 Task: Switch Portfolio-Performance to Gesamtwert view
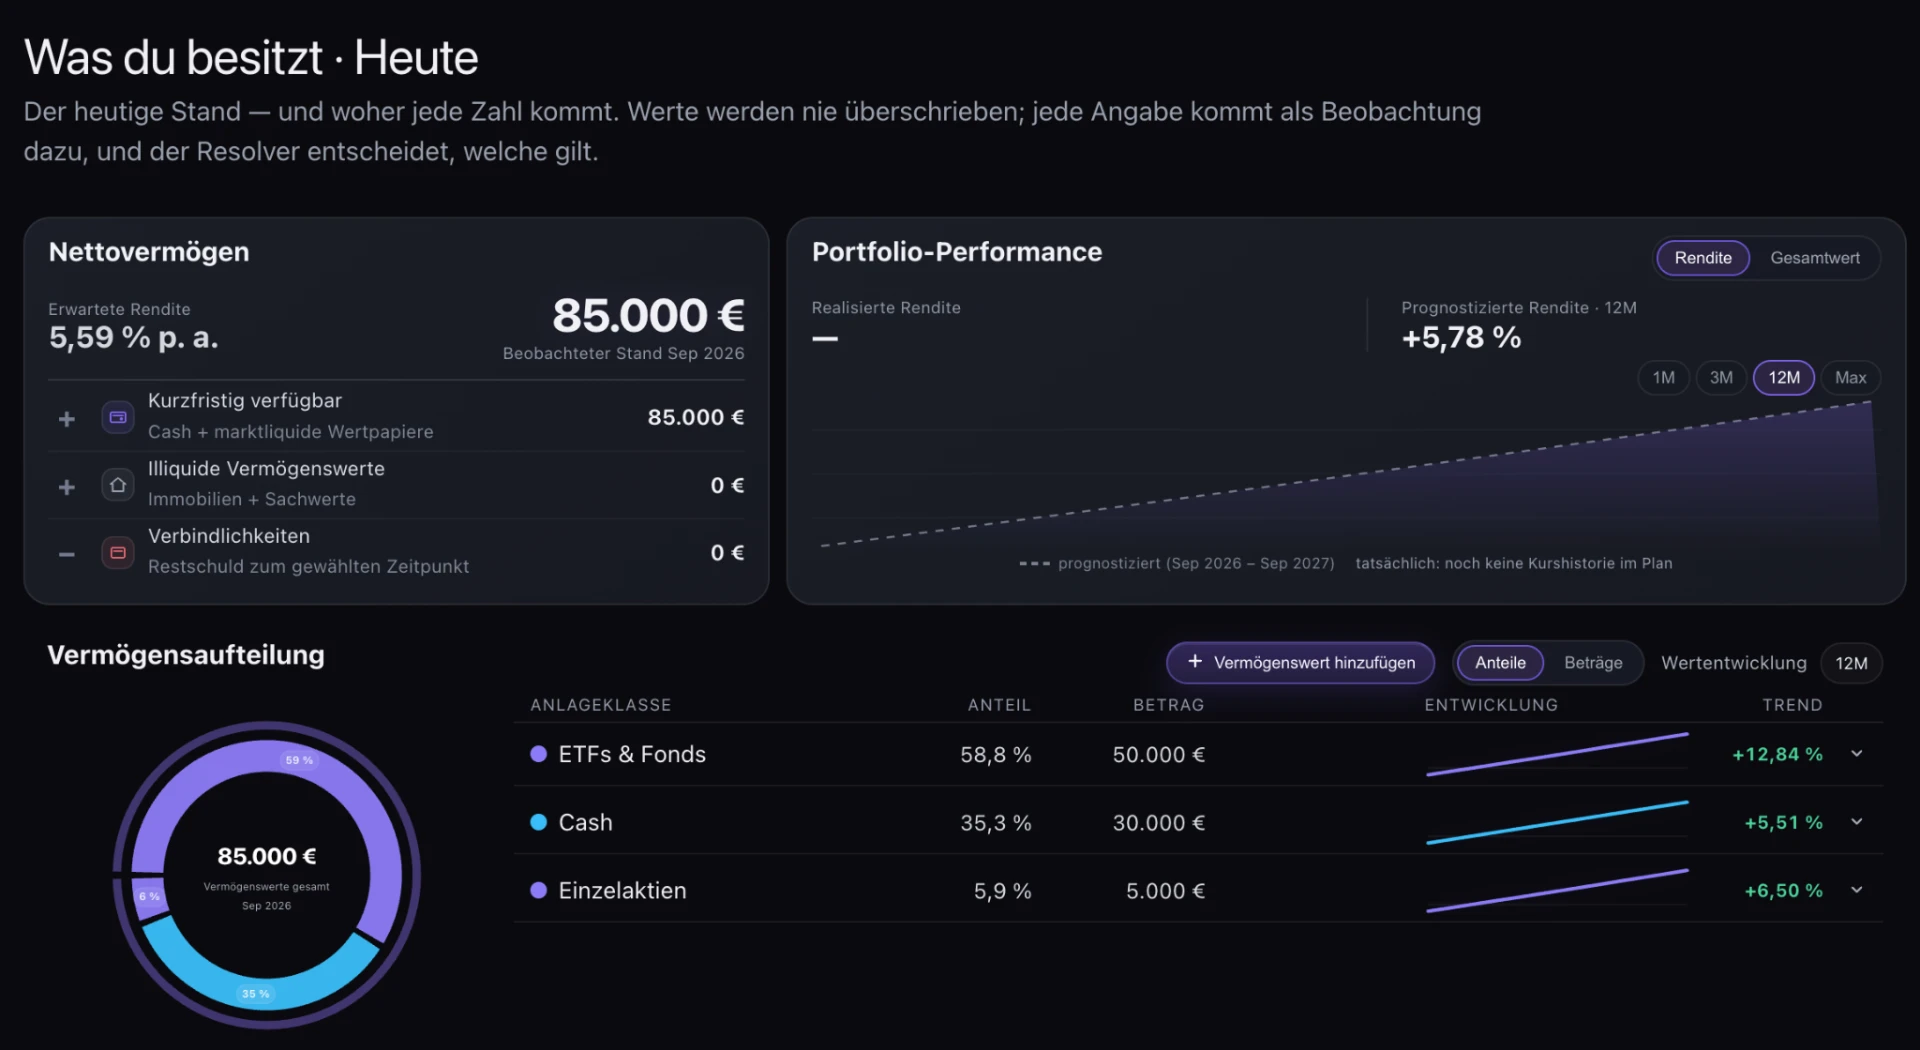(1815, 258)
